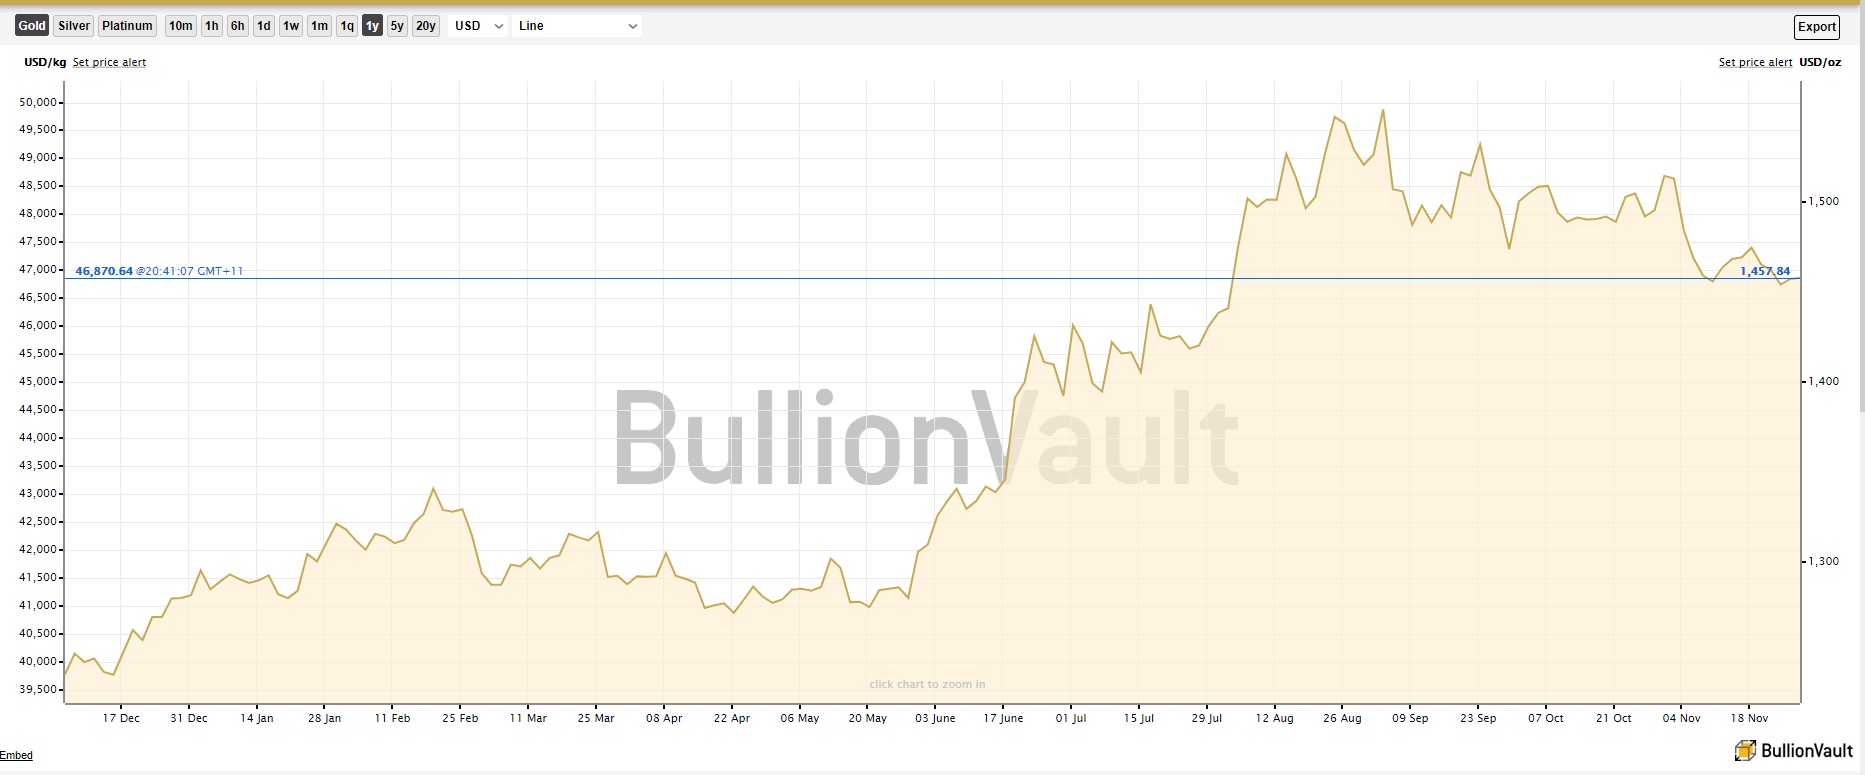Set chart range to 1w

click(x=291, y=26)
